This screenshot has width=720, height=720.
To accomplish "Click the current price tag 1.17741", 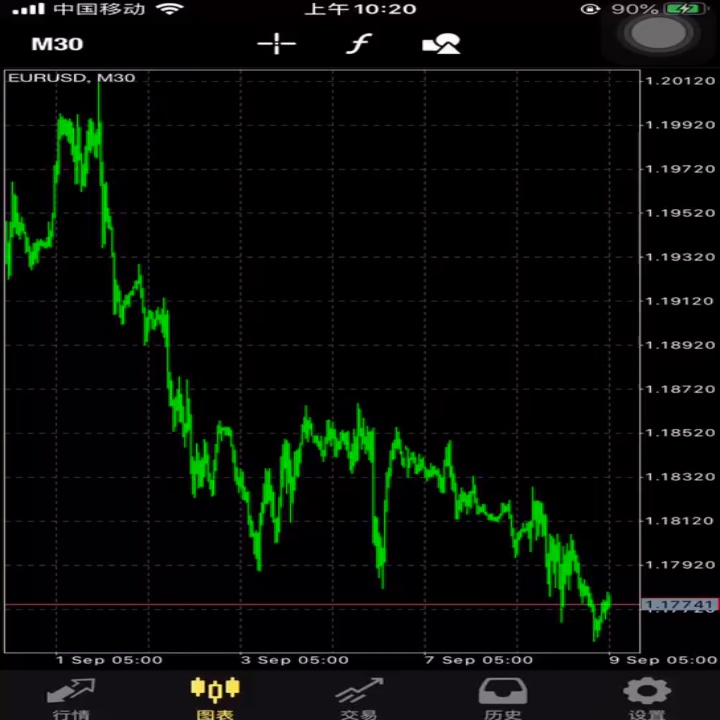I will pos(679,605).
